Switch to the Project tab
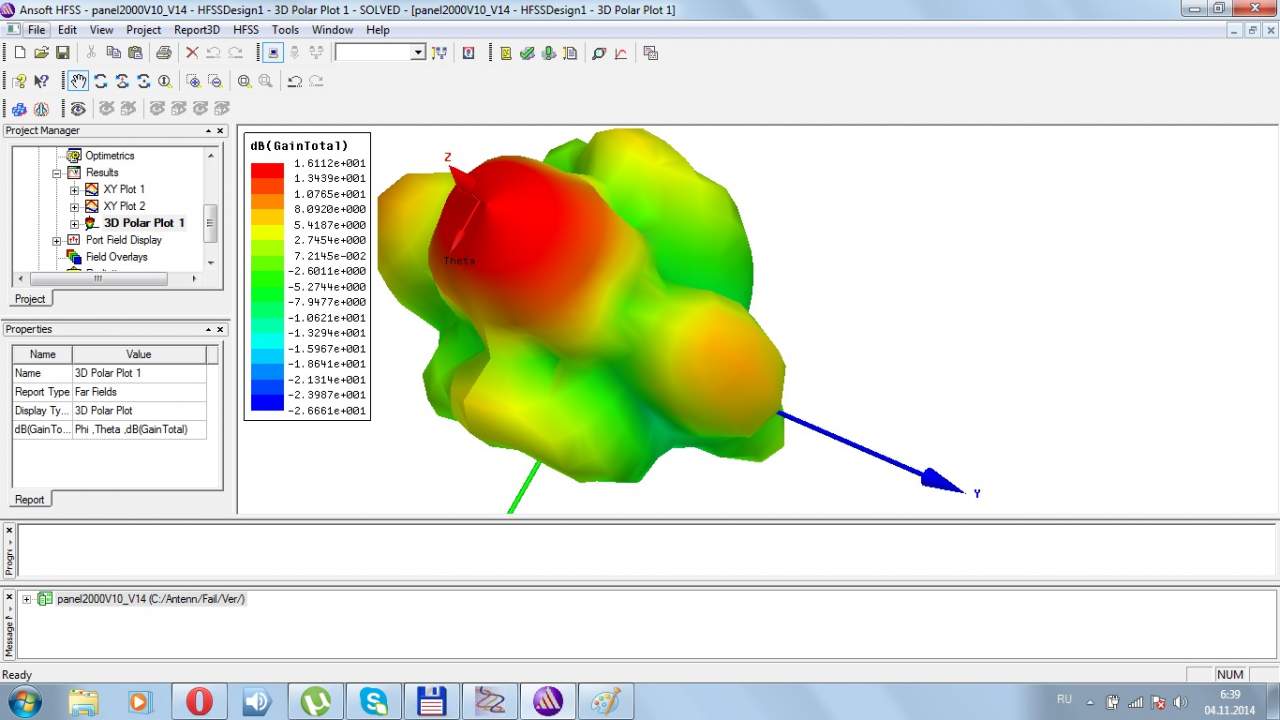 pyautogui.click(x=30, y=299)
